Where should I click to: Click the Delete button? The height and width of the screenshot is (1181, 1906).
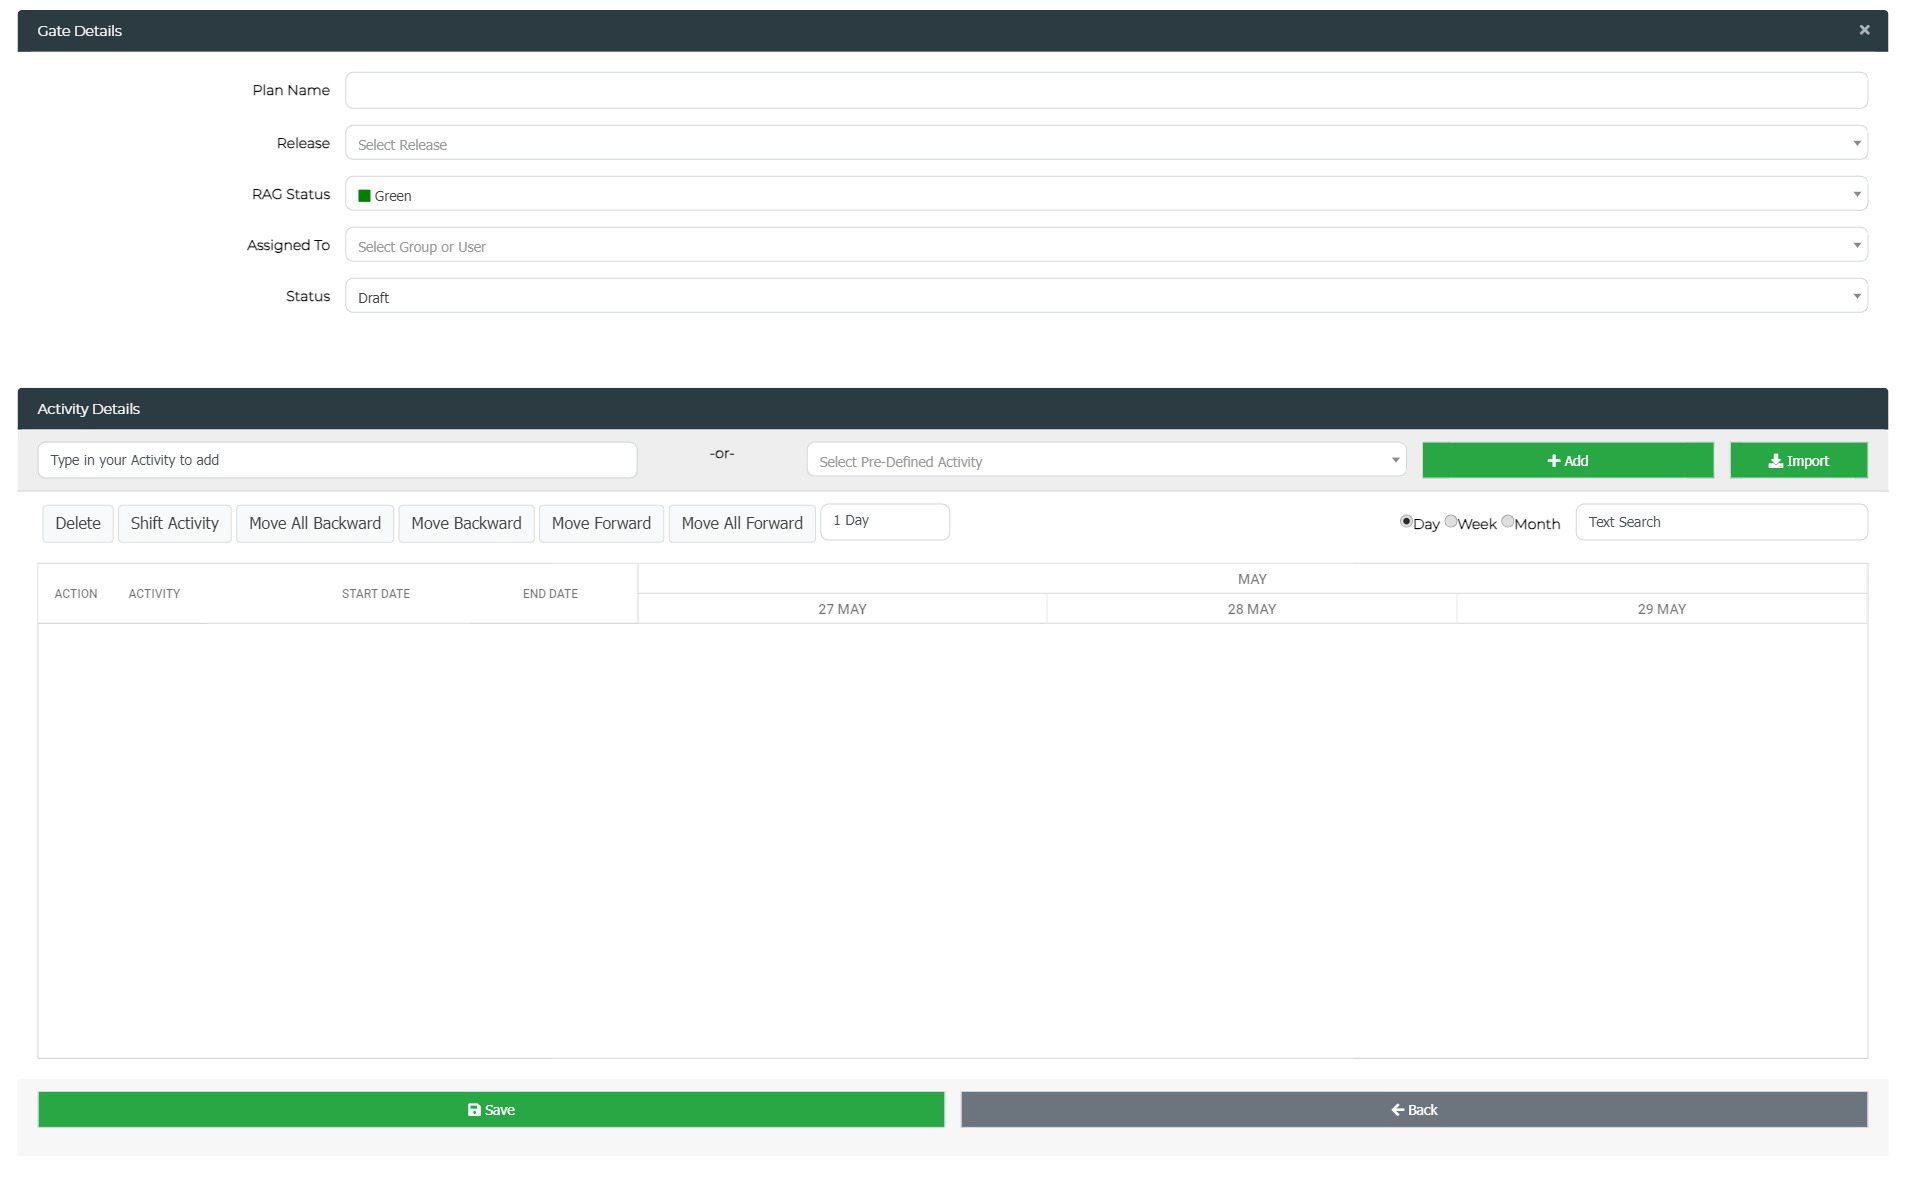point(78,523)
